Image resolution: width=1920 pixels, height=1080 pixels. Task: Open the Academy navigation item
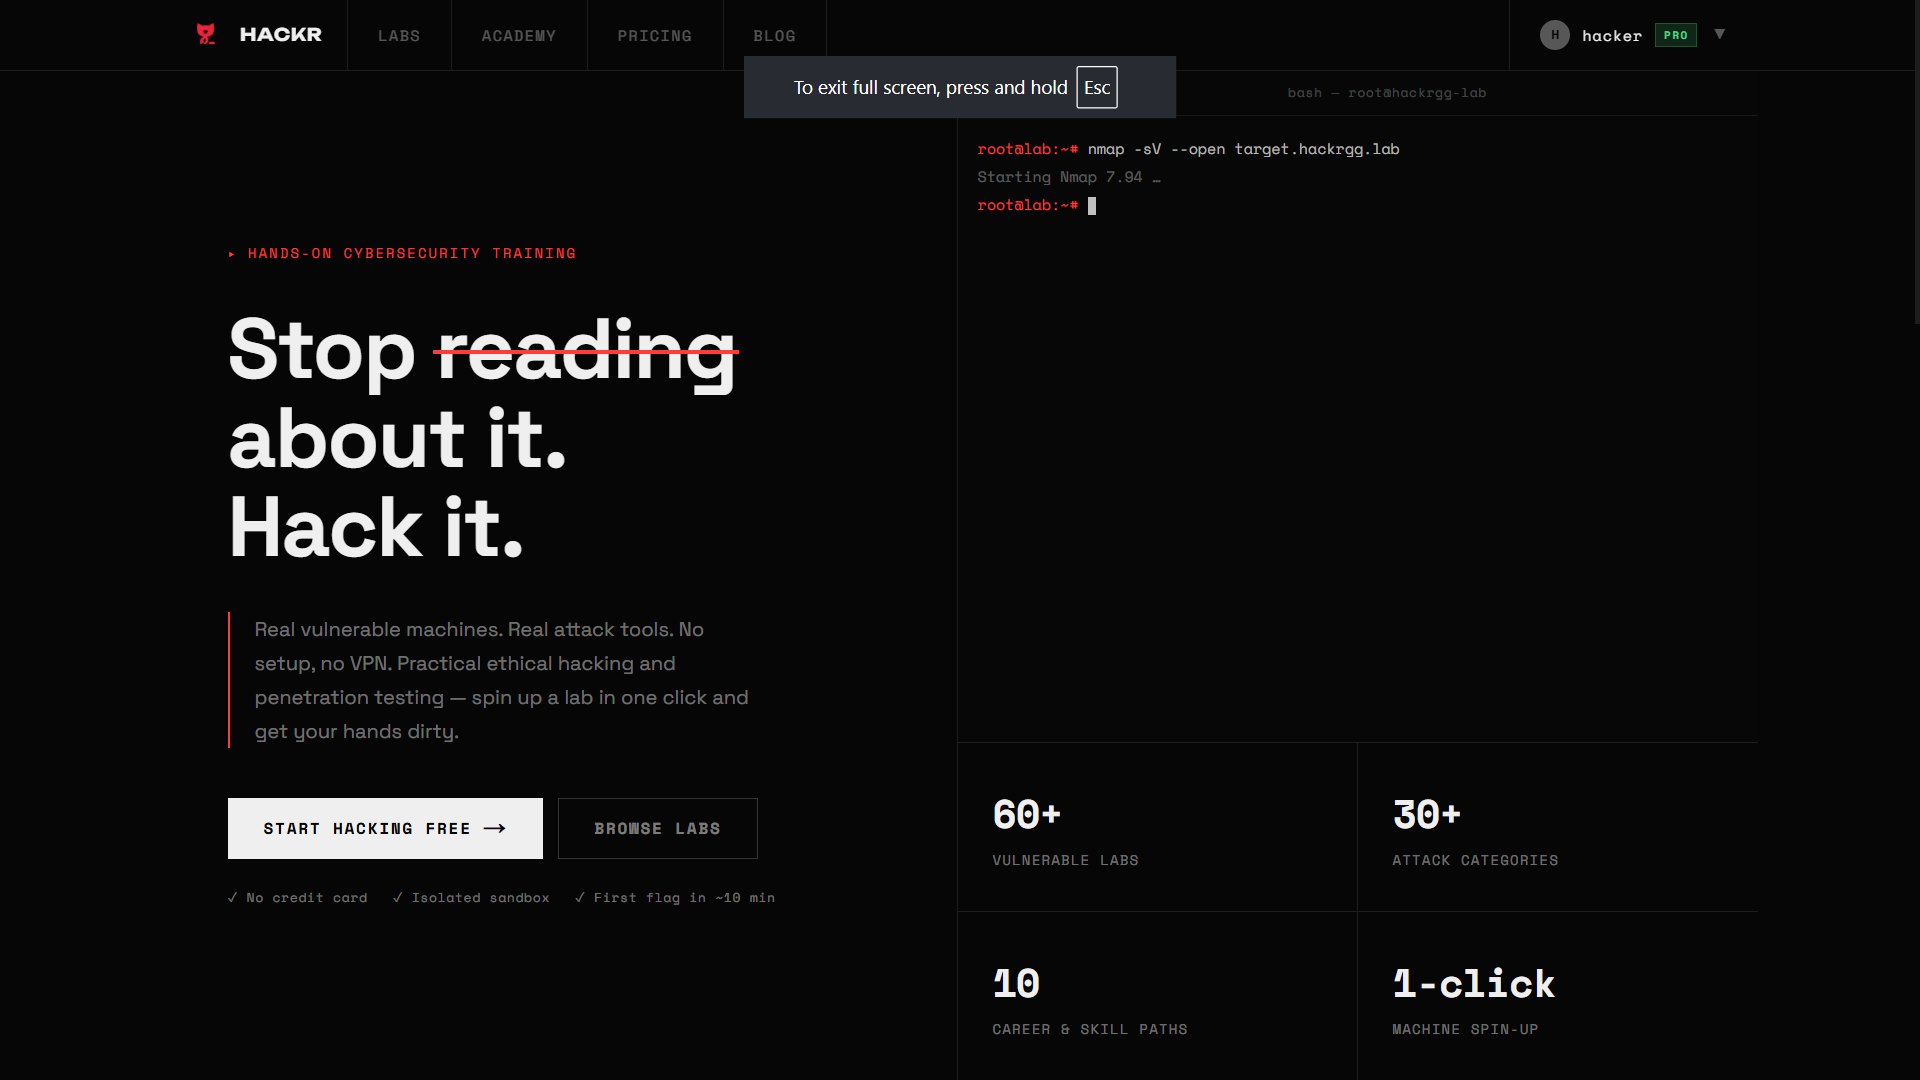[x=518, y=36]
